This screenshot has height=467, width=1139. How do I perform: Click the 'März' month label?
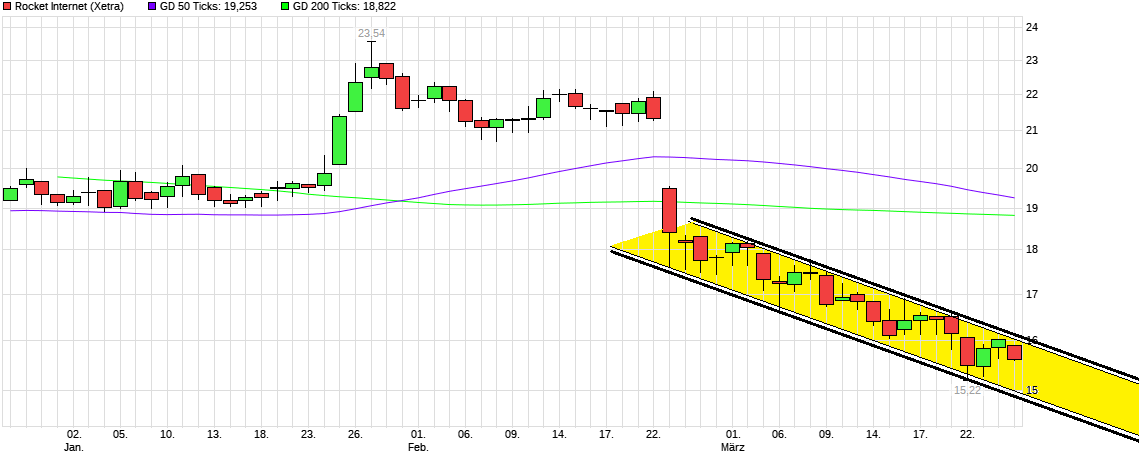pos(733,447)
